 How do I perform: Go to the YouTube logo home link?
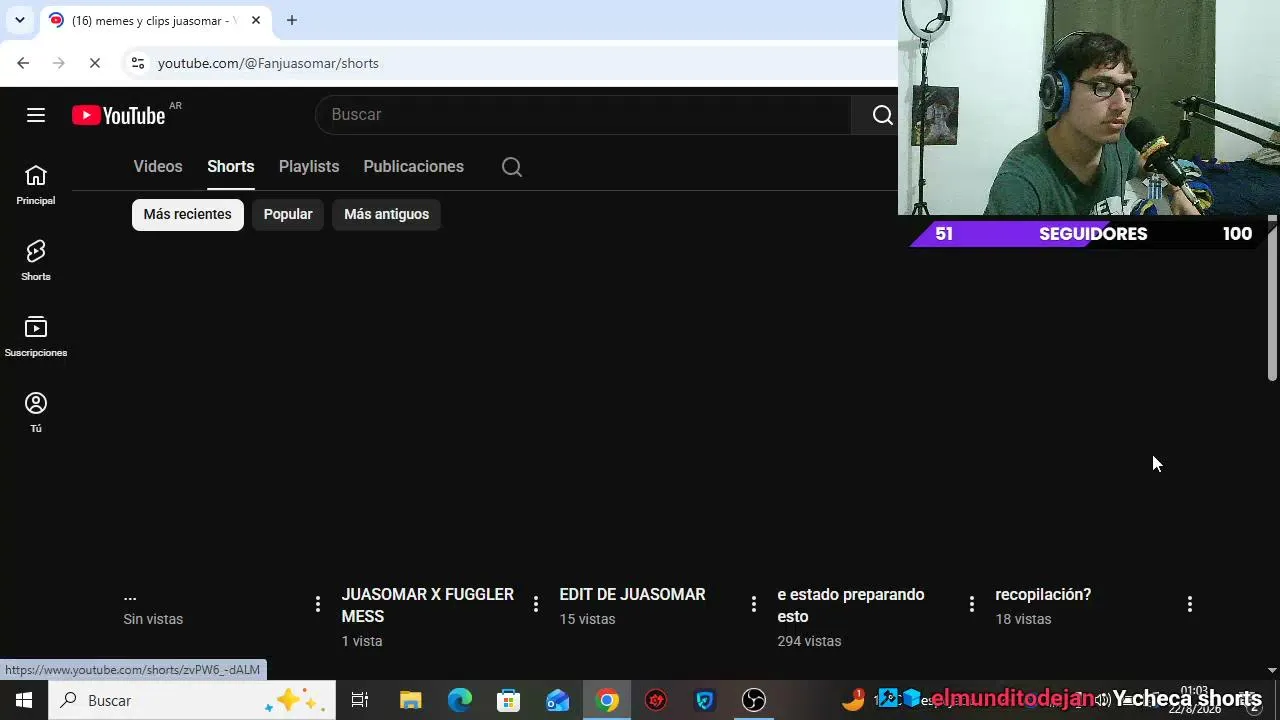(119, 115)
